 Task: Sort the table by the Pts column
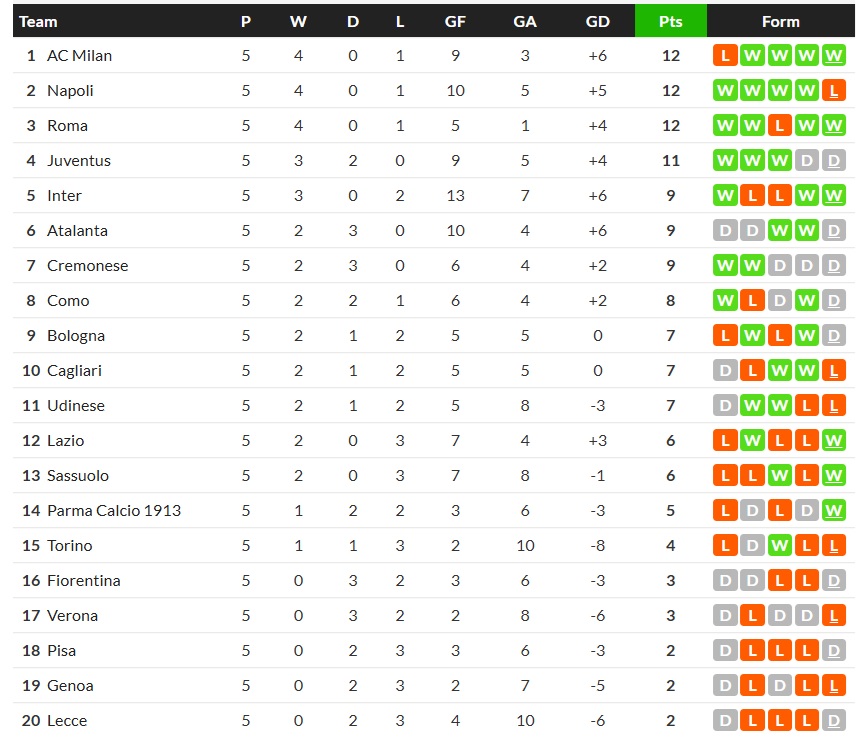[x=670, y=21]
